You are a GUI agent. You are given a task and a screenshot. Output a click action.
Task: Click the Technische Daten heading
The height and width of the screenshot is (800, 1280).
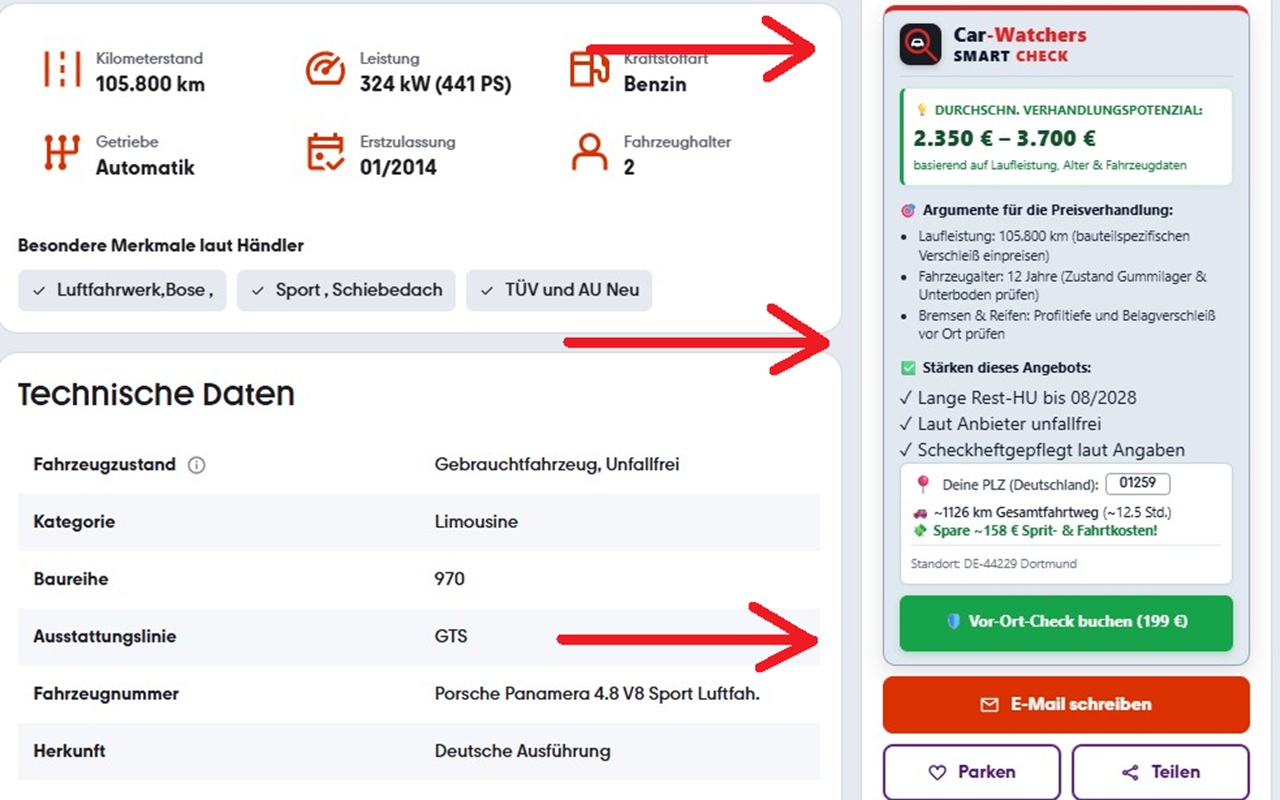tap(156, 394)
